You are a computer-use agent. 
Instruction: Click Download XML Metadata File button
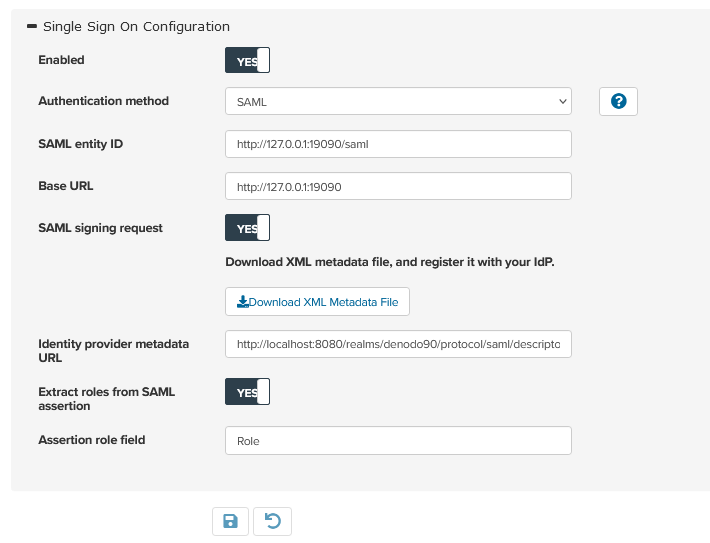tap(317, 302)
